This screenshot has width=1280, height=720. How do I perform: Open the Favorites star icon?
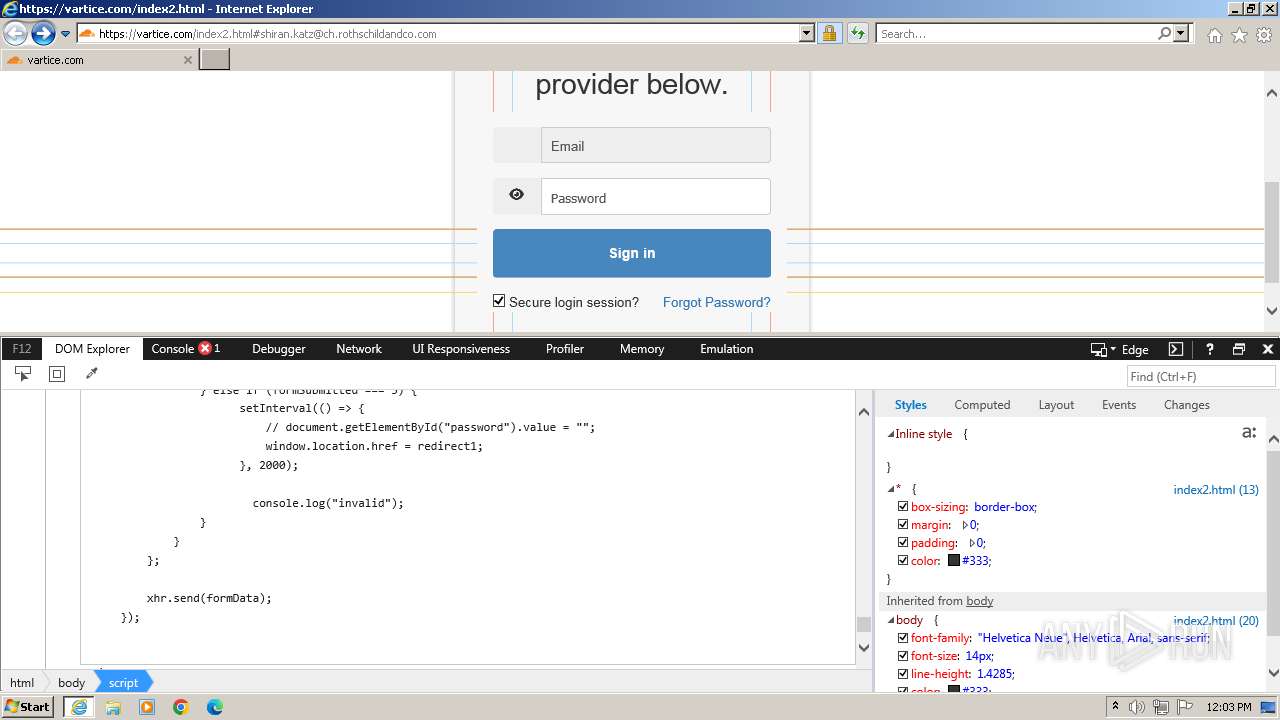(1239, 35)
